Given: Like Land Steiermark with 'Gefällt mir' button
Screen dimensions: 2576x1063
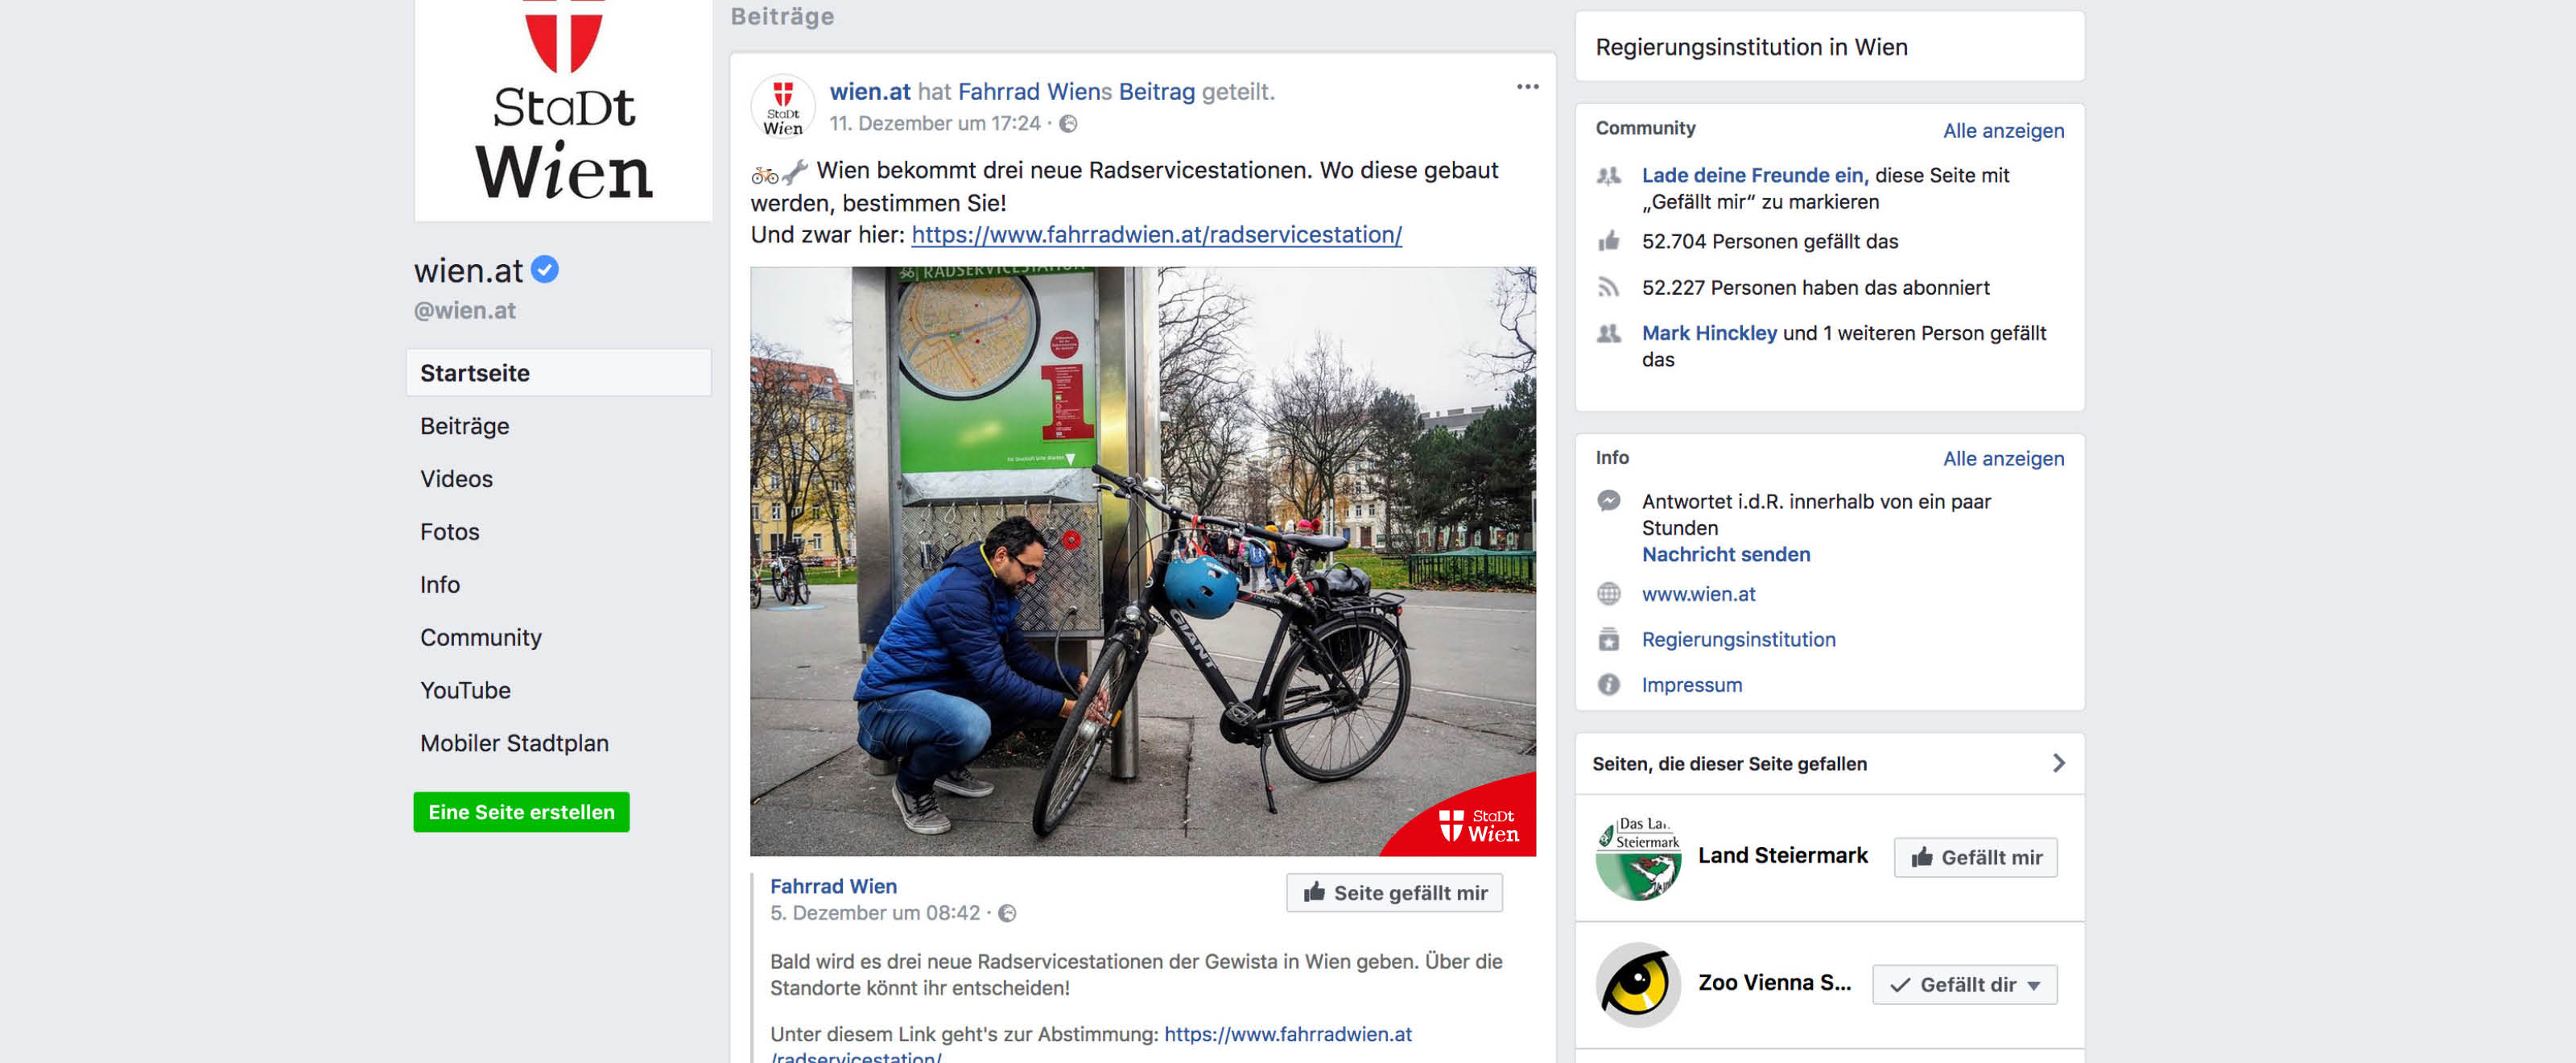Looking at the screenshot, I should (1975, 858).
